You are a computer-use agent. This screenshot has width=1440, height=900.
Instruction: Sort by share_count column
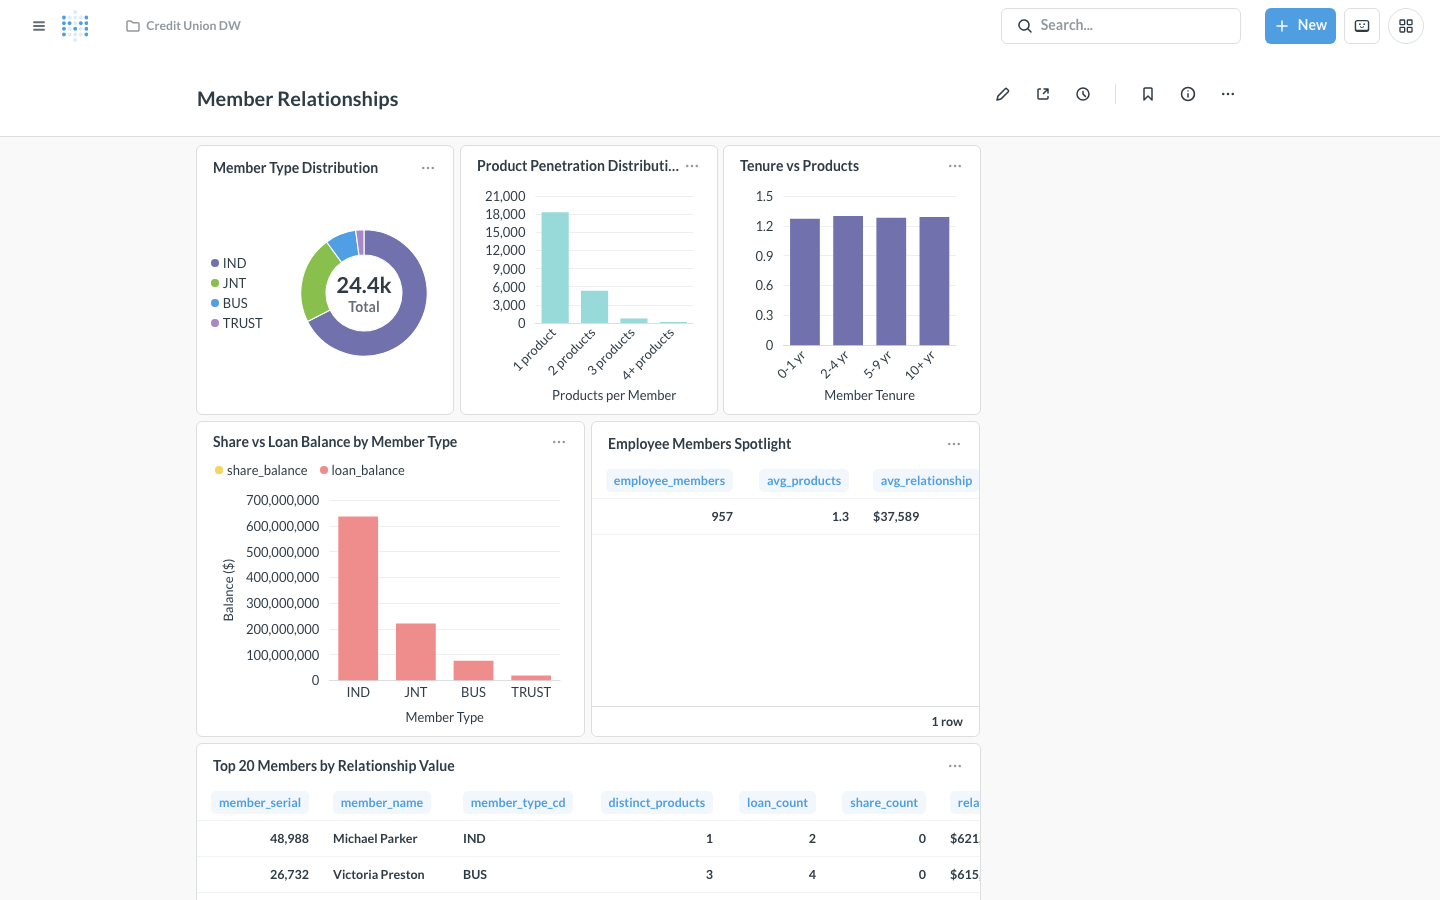884,803
